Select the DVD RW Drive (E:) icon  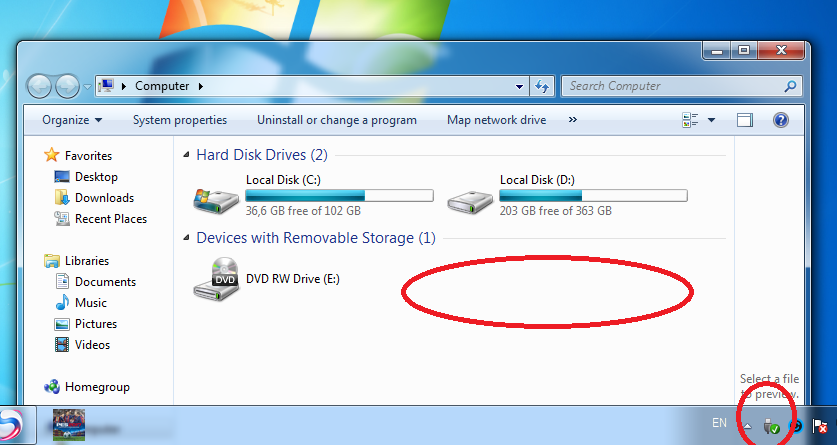216,279
